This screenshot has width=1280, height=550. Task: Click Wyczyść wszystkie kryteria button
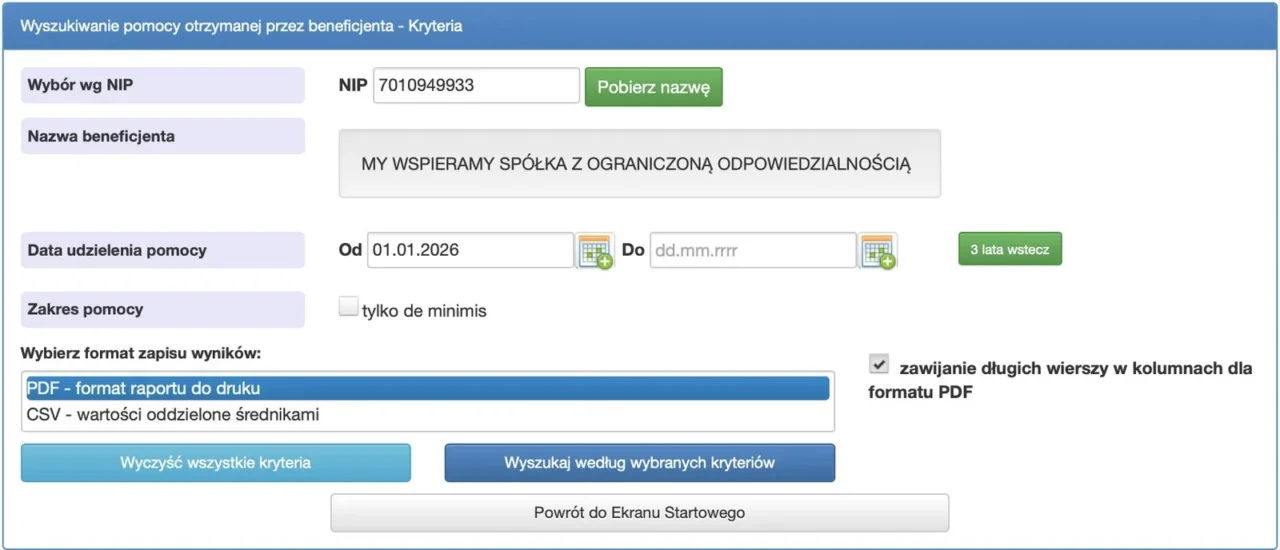215,463
